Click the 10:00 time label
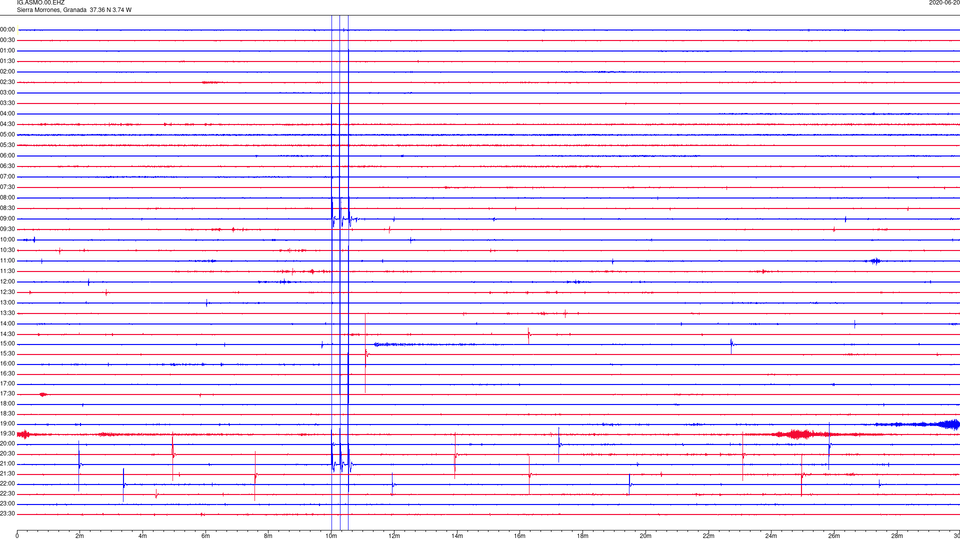960x540 pixels. 8,239
